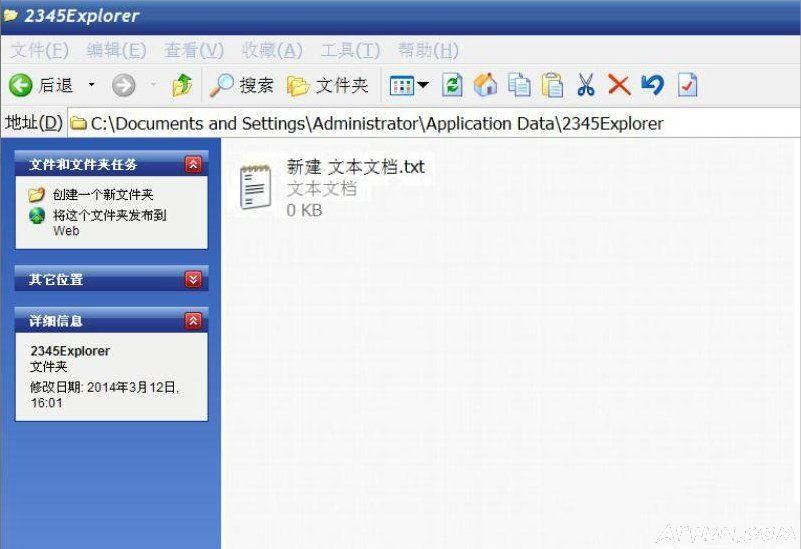Open the Back history dropdown arrow

(91, 84)
